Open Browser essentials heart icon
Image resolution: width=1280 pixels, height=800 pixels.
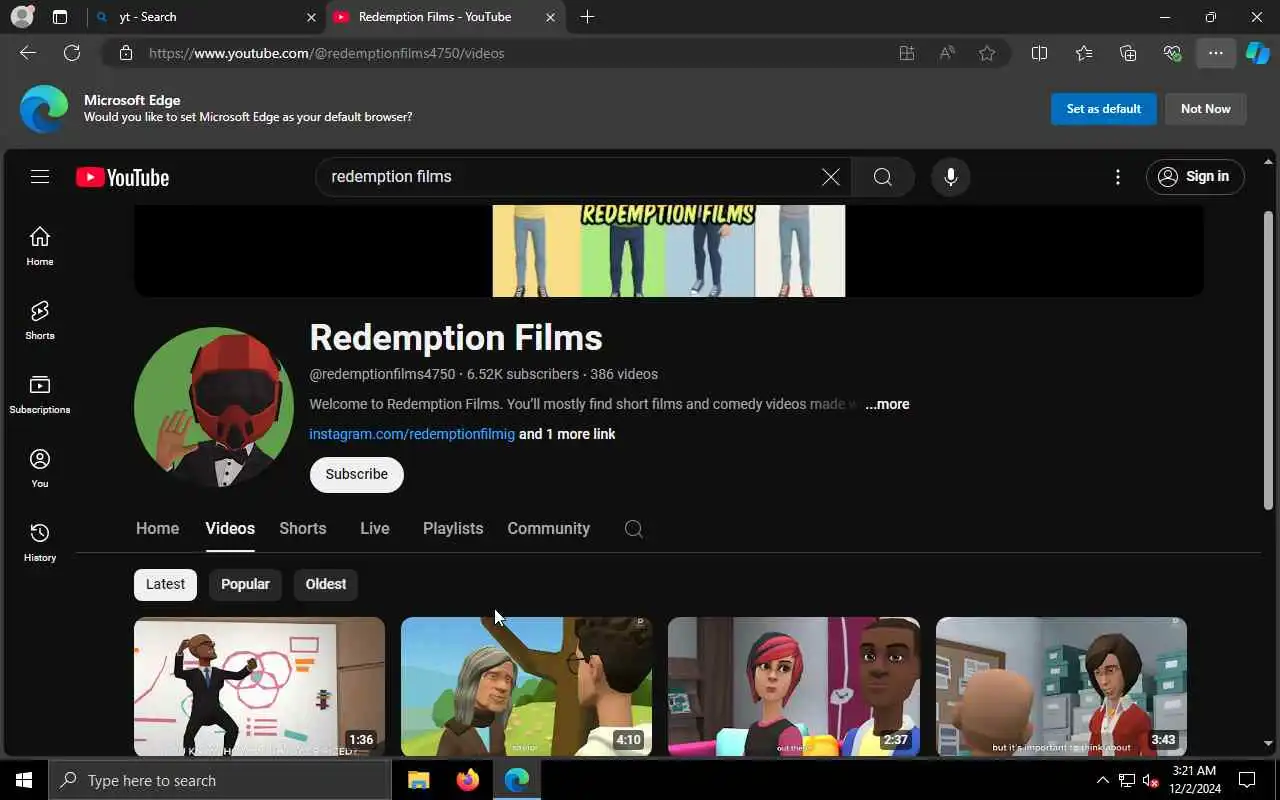coord(1172,53)
